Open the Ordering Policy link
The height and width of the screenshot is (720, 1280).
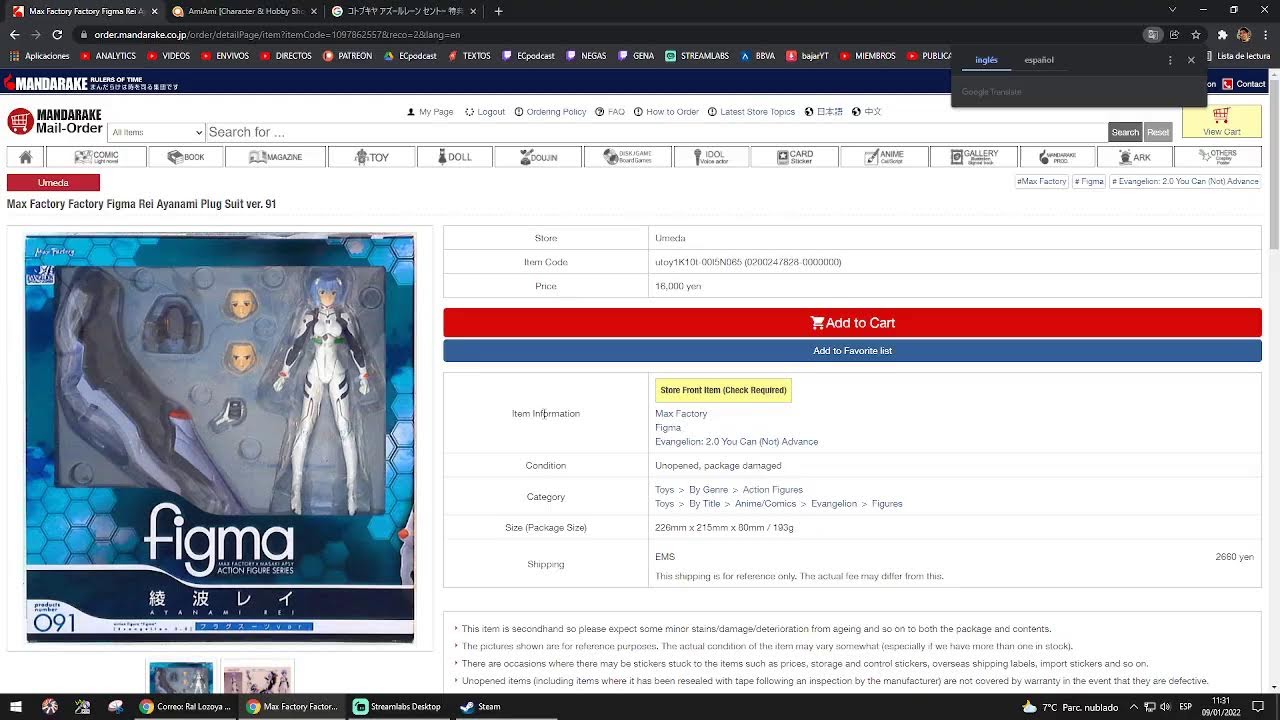(x=550, y=112)
